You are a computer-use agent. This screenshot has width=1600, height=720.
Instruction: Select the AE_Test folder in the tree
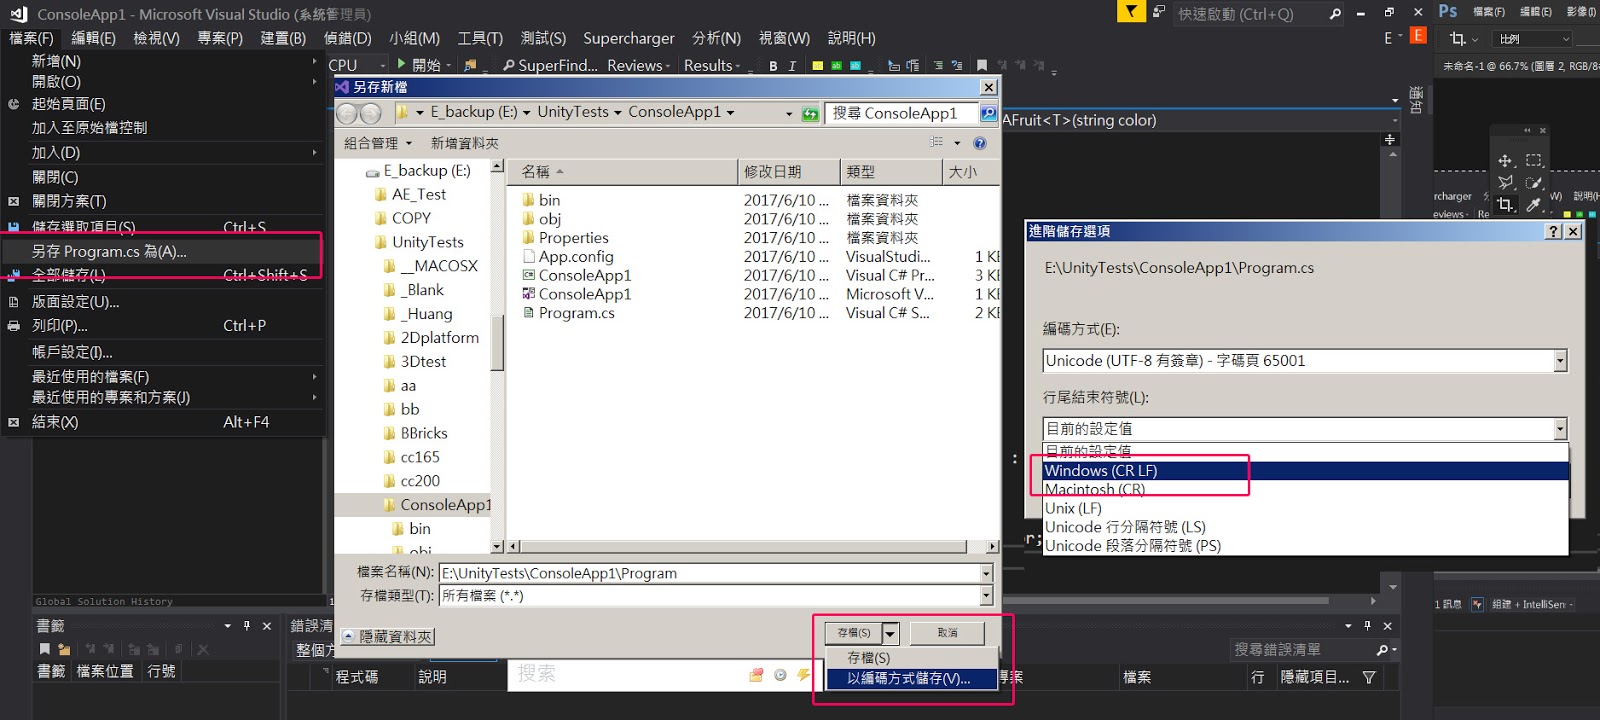click(410, 194)
